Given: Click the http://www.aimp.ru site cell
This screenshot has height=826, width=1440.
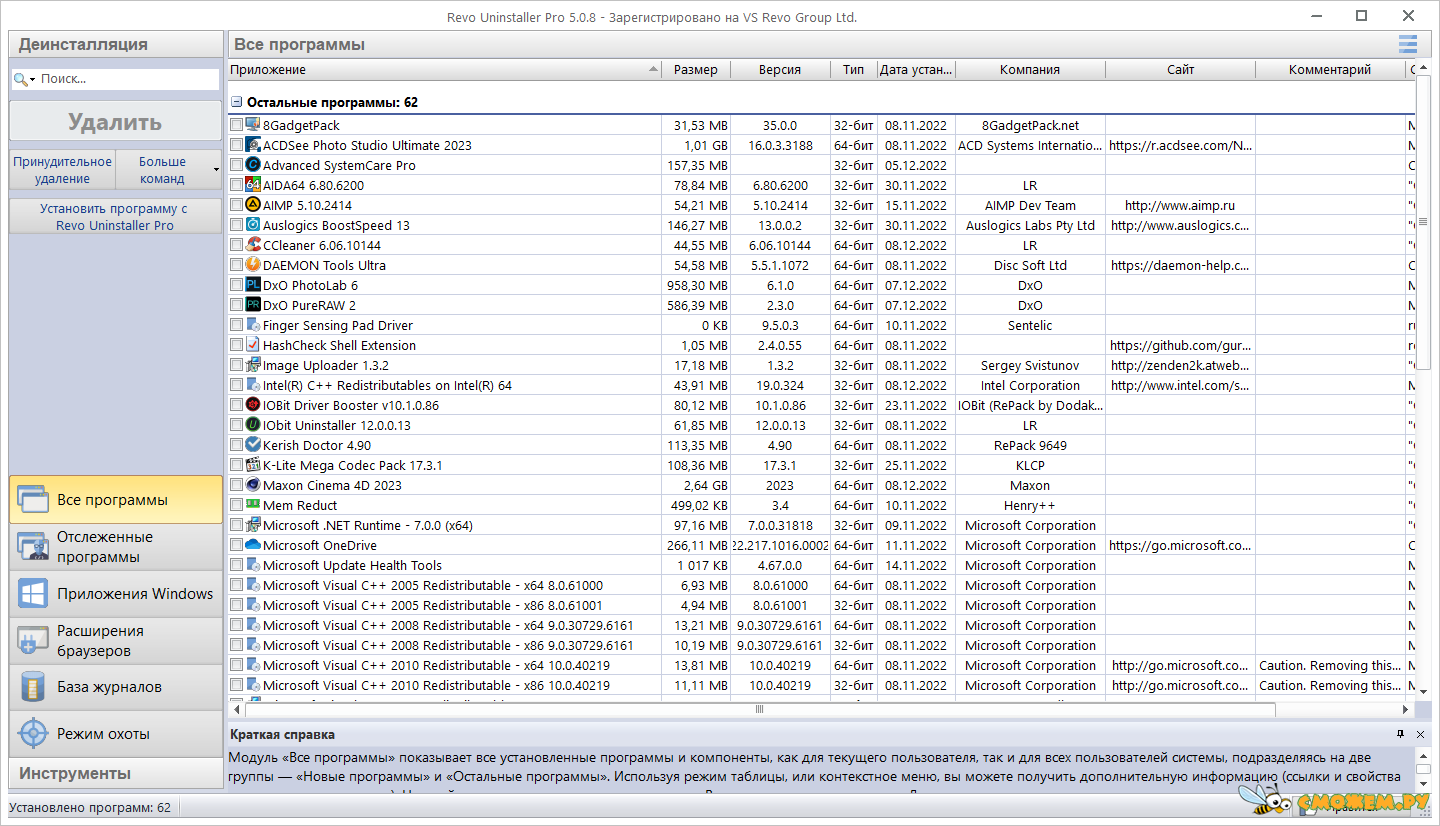Looking at the screenshot, I should pyautogui.click(x=1180, y=205).
